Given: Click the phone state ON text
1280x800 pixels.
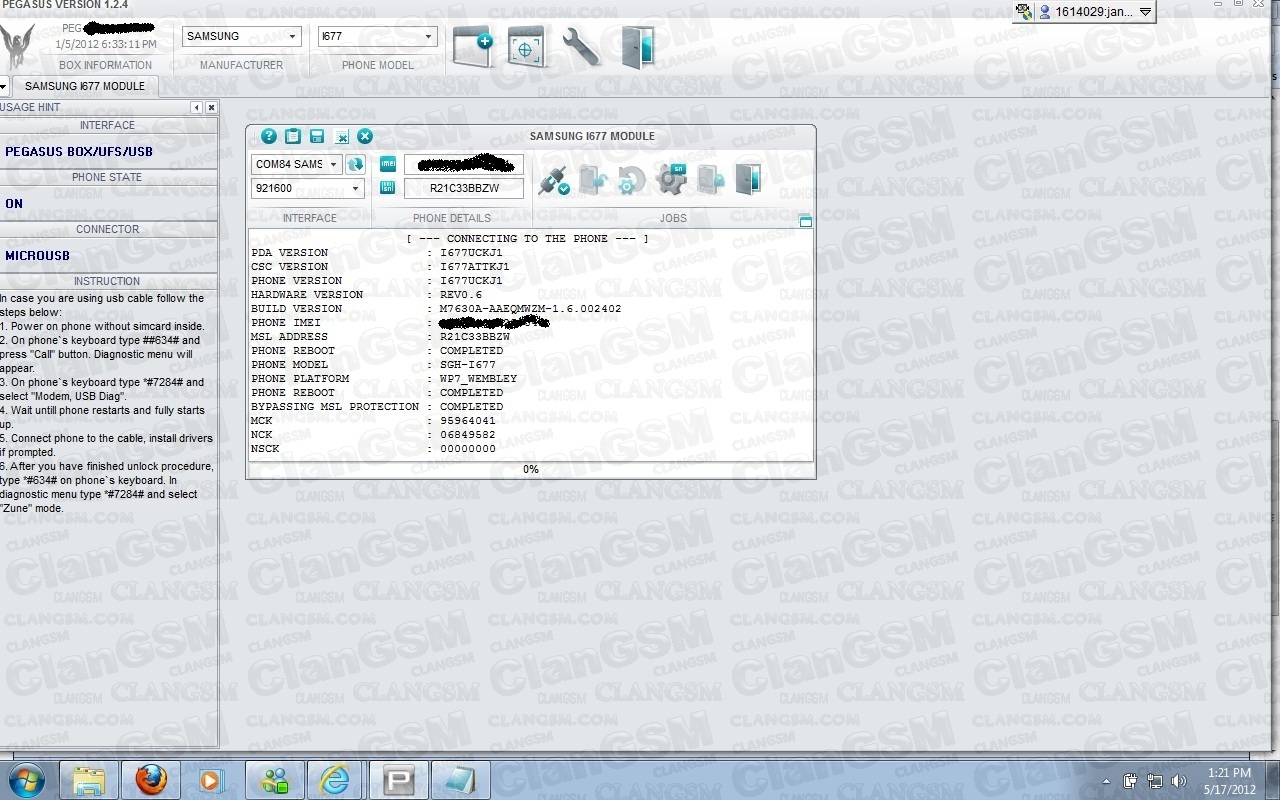Looking at the screenshot, I should (14, 204).
